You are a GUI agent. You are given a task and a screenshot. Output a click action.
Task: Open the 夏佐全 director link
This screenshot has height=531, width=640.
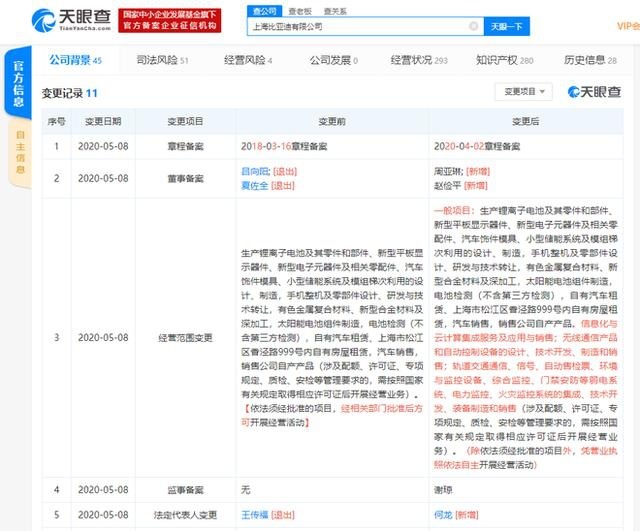[255, 186]
